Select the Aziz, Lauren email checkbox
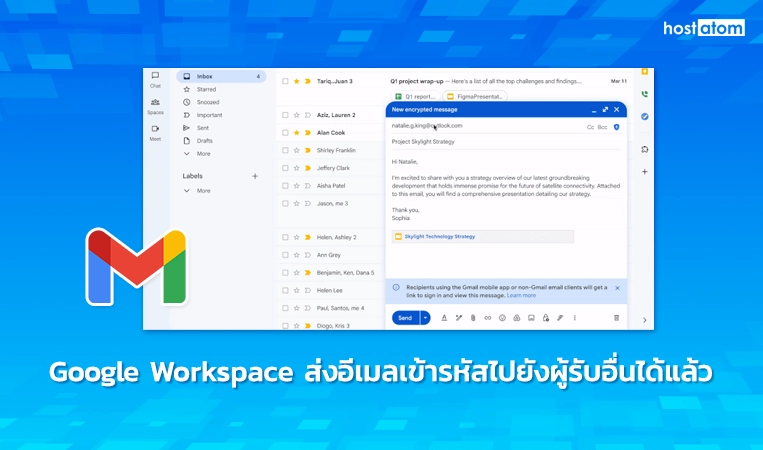Image resolution: width=763 pixels, height=450 pixels. coord(285,115)
